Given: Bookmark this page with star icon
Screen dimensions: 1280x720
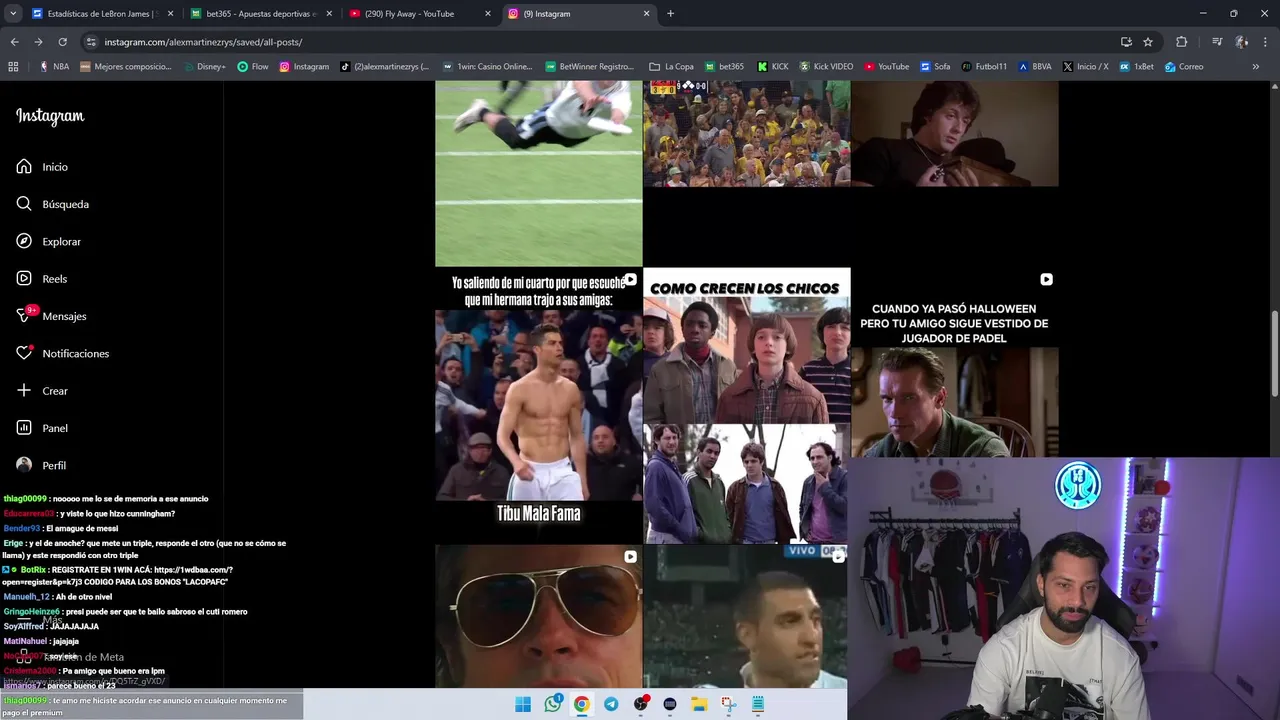Looking at the screenshot, I should (x=1148, y=42).
